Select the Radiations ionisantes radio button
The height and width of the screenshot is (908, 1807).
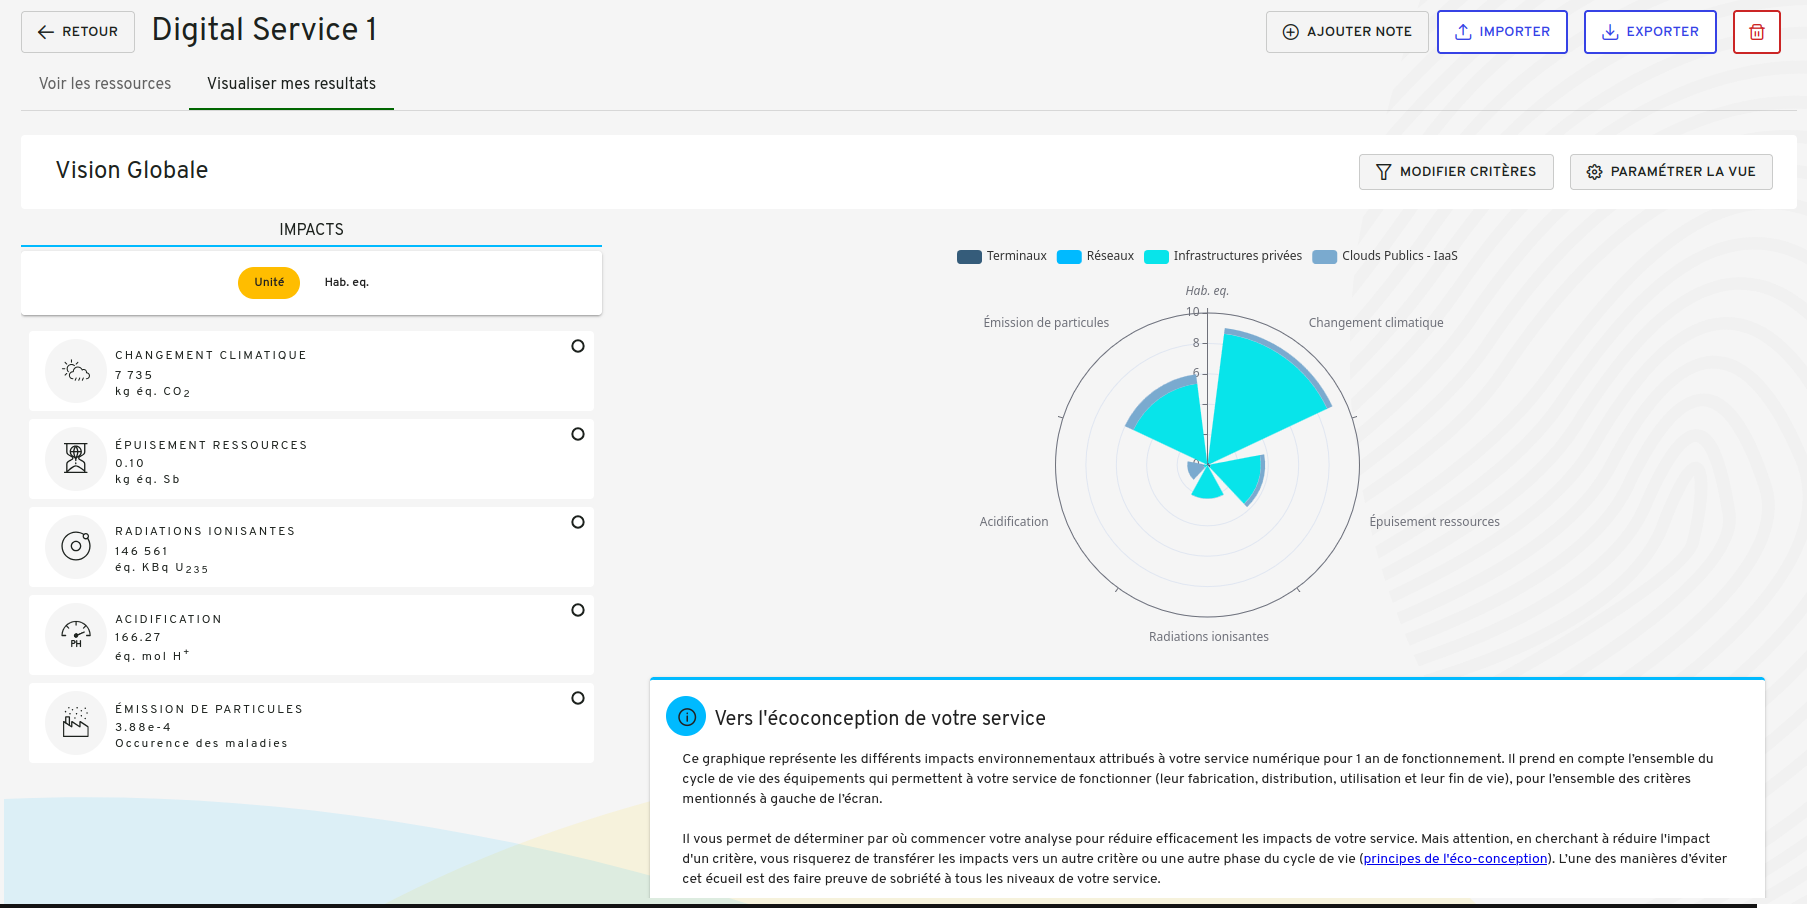(x=578, y=522)
